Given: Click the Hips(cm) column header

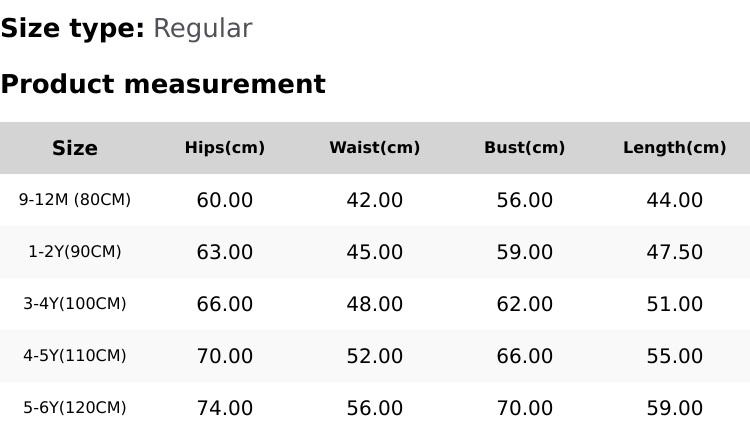Looking at the screenshot, I should point(225,148).
